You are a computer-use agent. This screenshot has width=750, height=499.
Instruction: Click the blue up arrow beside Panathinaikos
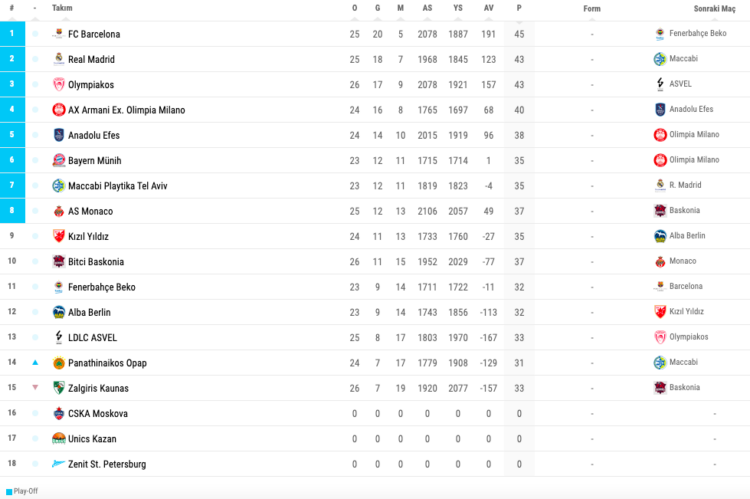35,363
